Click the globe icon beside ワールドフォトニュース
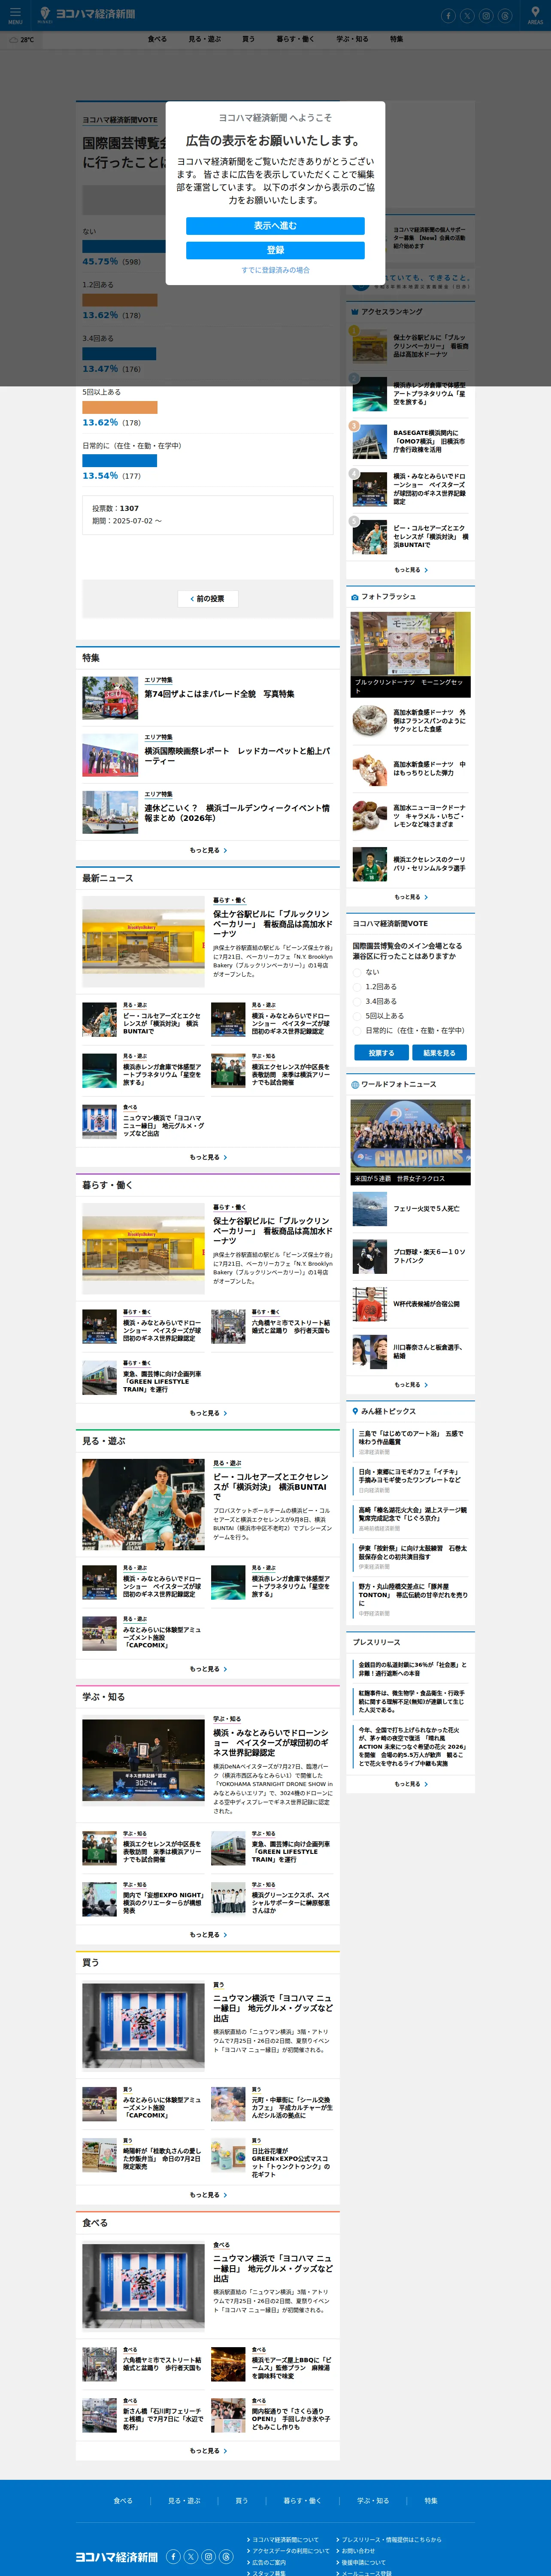 point(355,1084)
